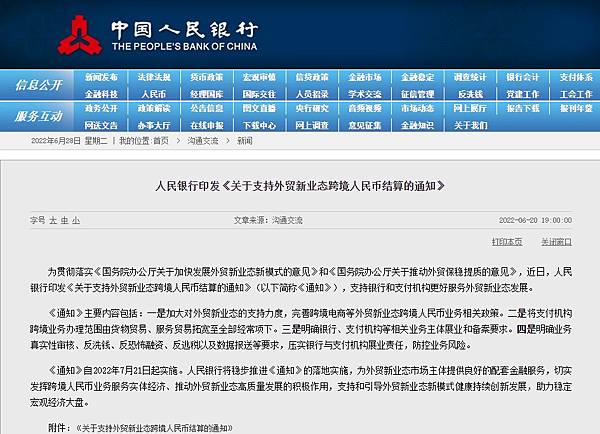Select 银行会计 in navigation

coord(523,77)
